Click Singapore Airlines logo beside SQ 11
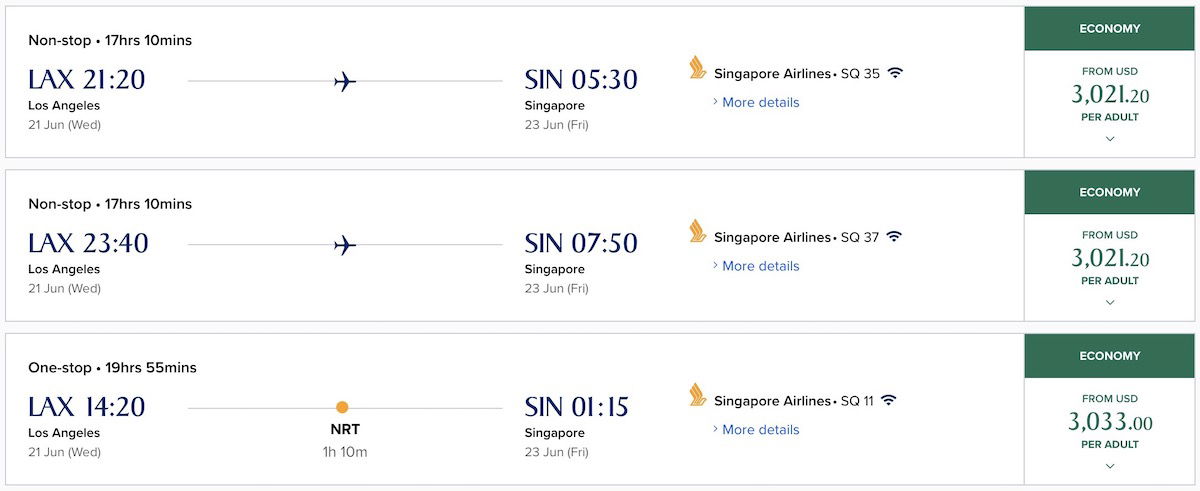This screenshot has height=491, width=1200. [698, 395]
